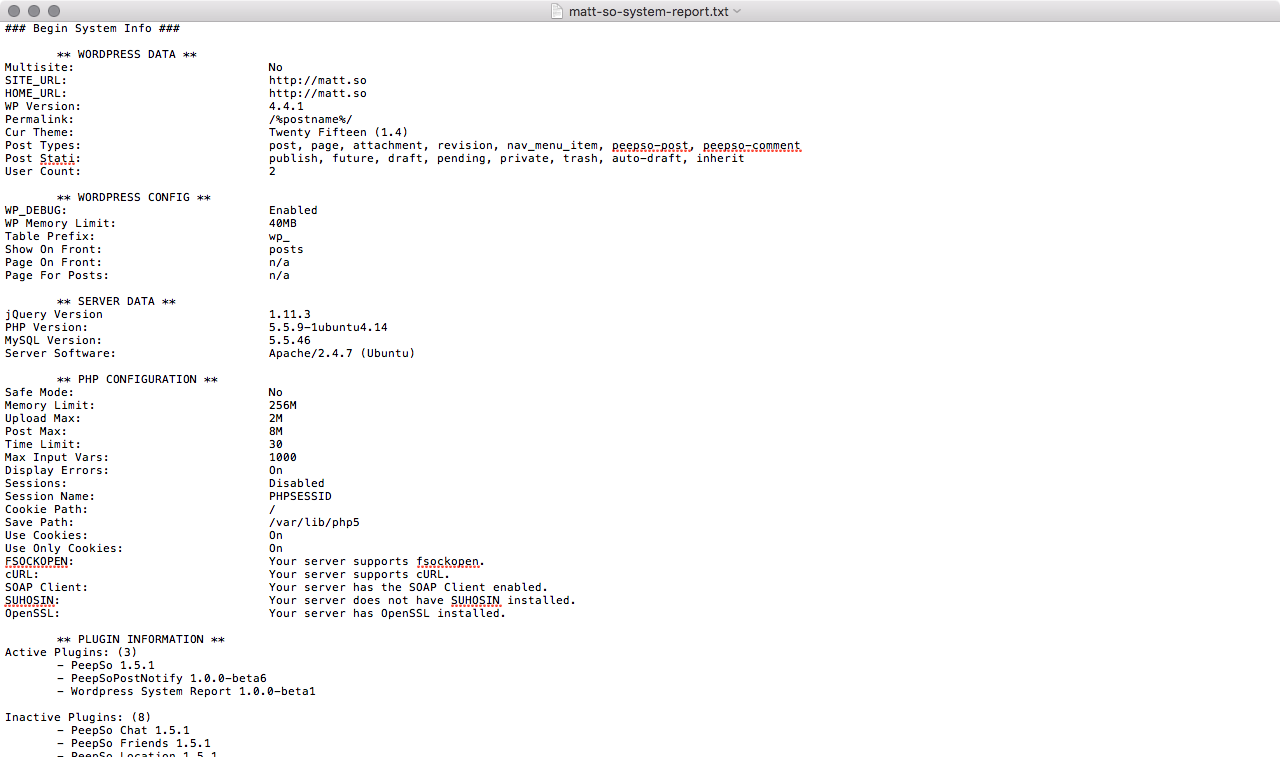Click Max Input Vars value 1000
The width and height of the screenshot is (1280, 757).
tap(283, 457)
